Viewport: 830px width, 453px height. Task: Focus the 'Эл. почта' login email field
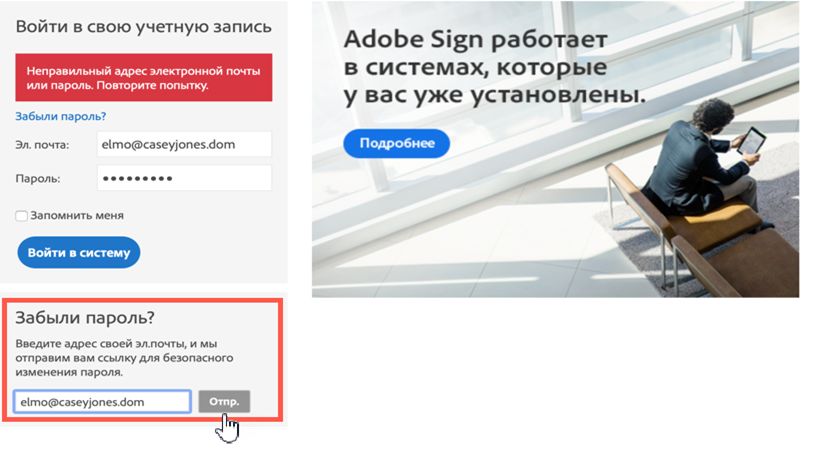pos(184,144)
